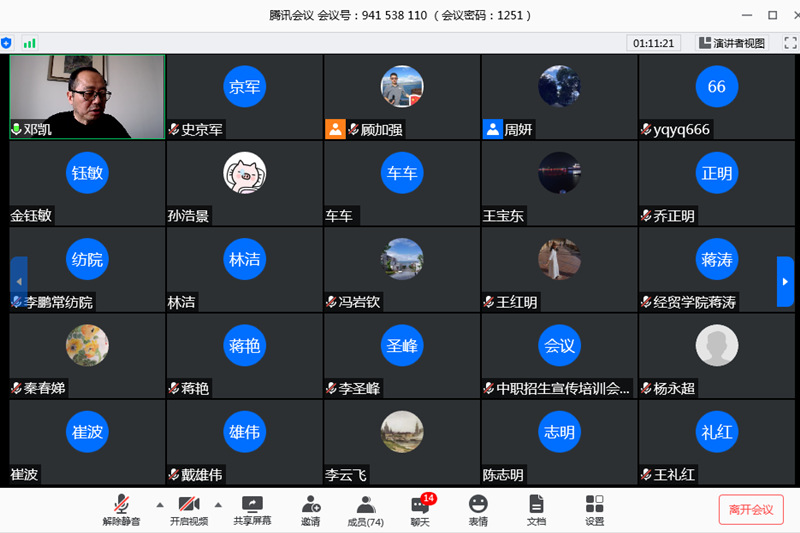
Task: Click name label 邓凯
Action: pyautogui.click(x=38, y=130)
